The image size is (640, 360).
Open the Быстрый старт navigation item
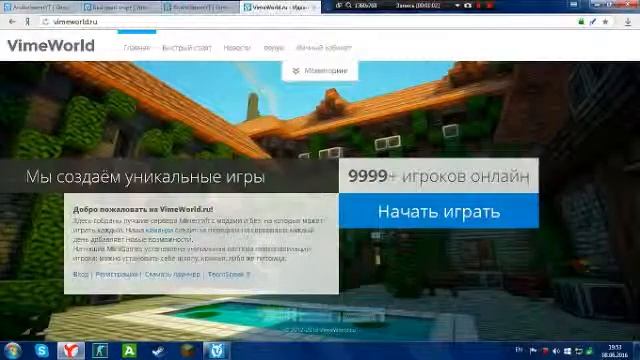pos(187,48)
